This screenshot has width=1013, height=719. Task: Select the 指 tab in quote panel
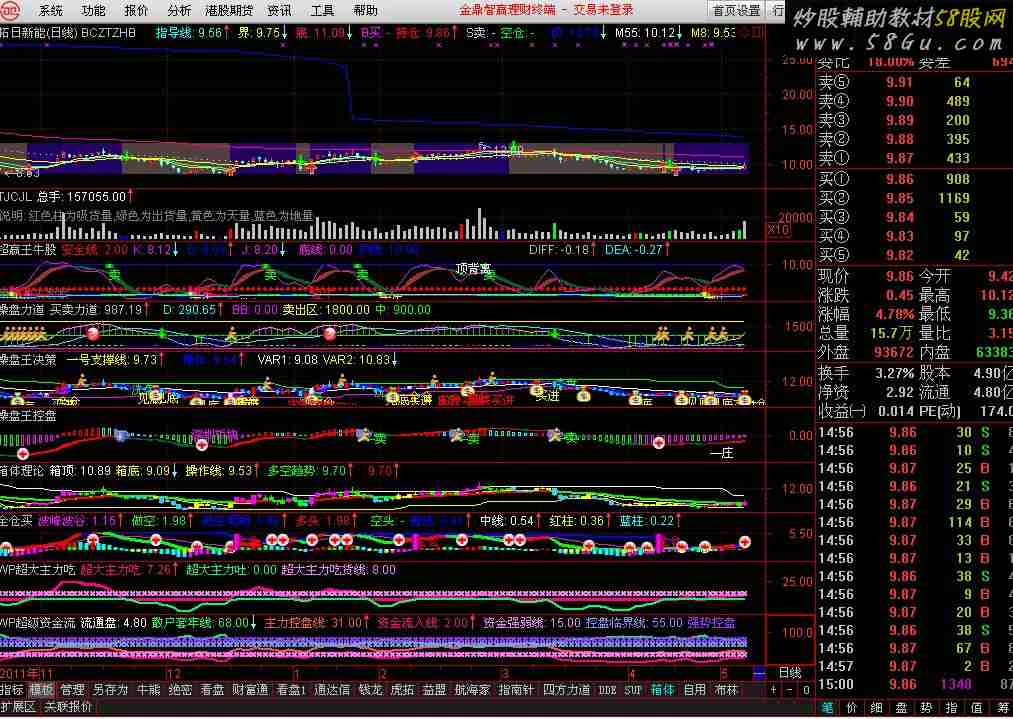pyautogui.click(x=952, y=709)
